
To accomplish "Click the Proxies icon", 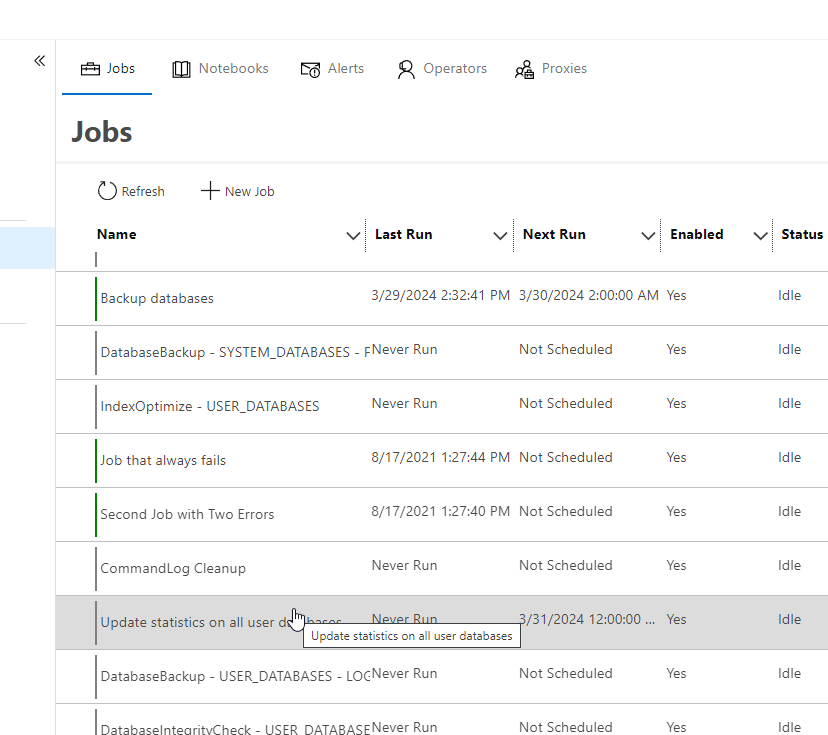I will click(x=524, y=69).
